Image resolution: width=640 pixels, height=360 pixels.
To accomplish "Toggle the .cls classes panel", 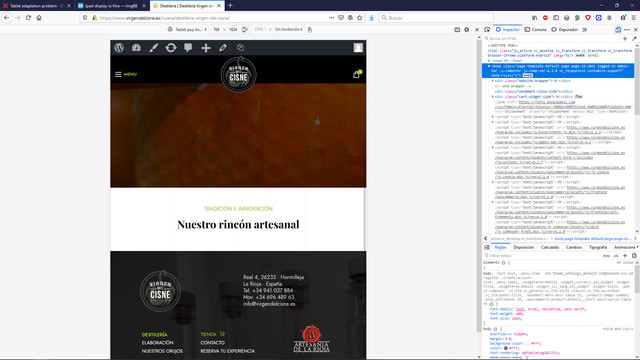I will 616,256.
